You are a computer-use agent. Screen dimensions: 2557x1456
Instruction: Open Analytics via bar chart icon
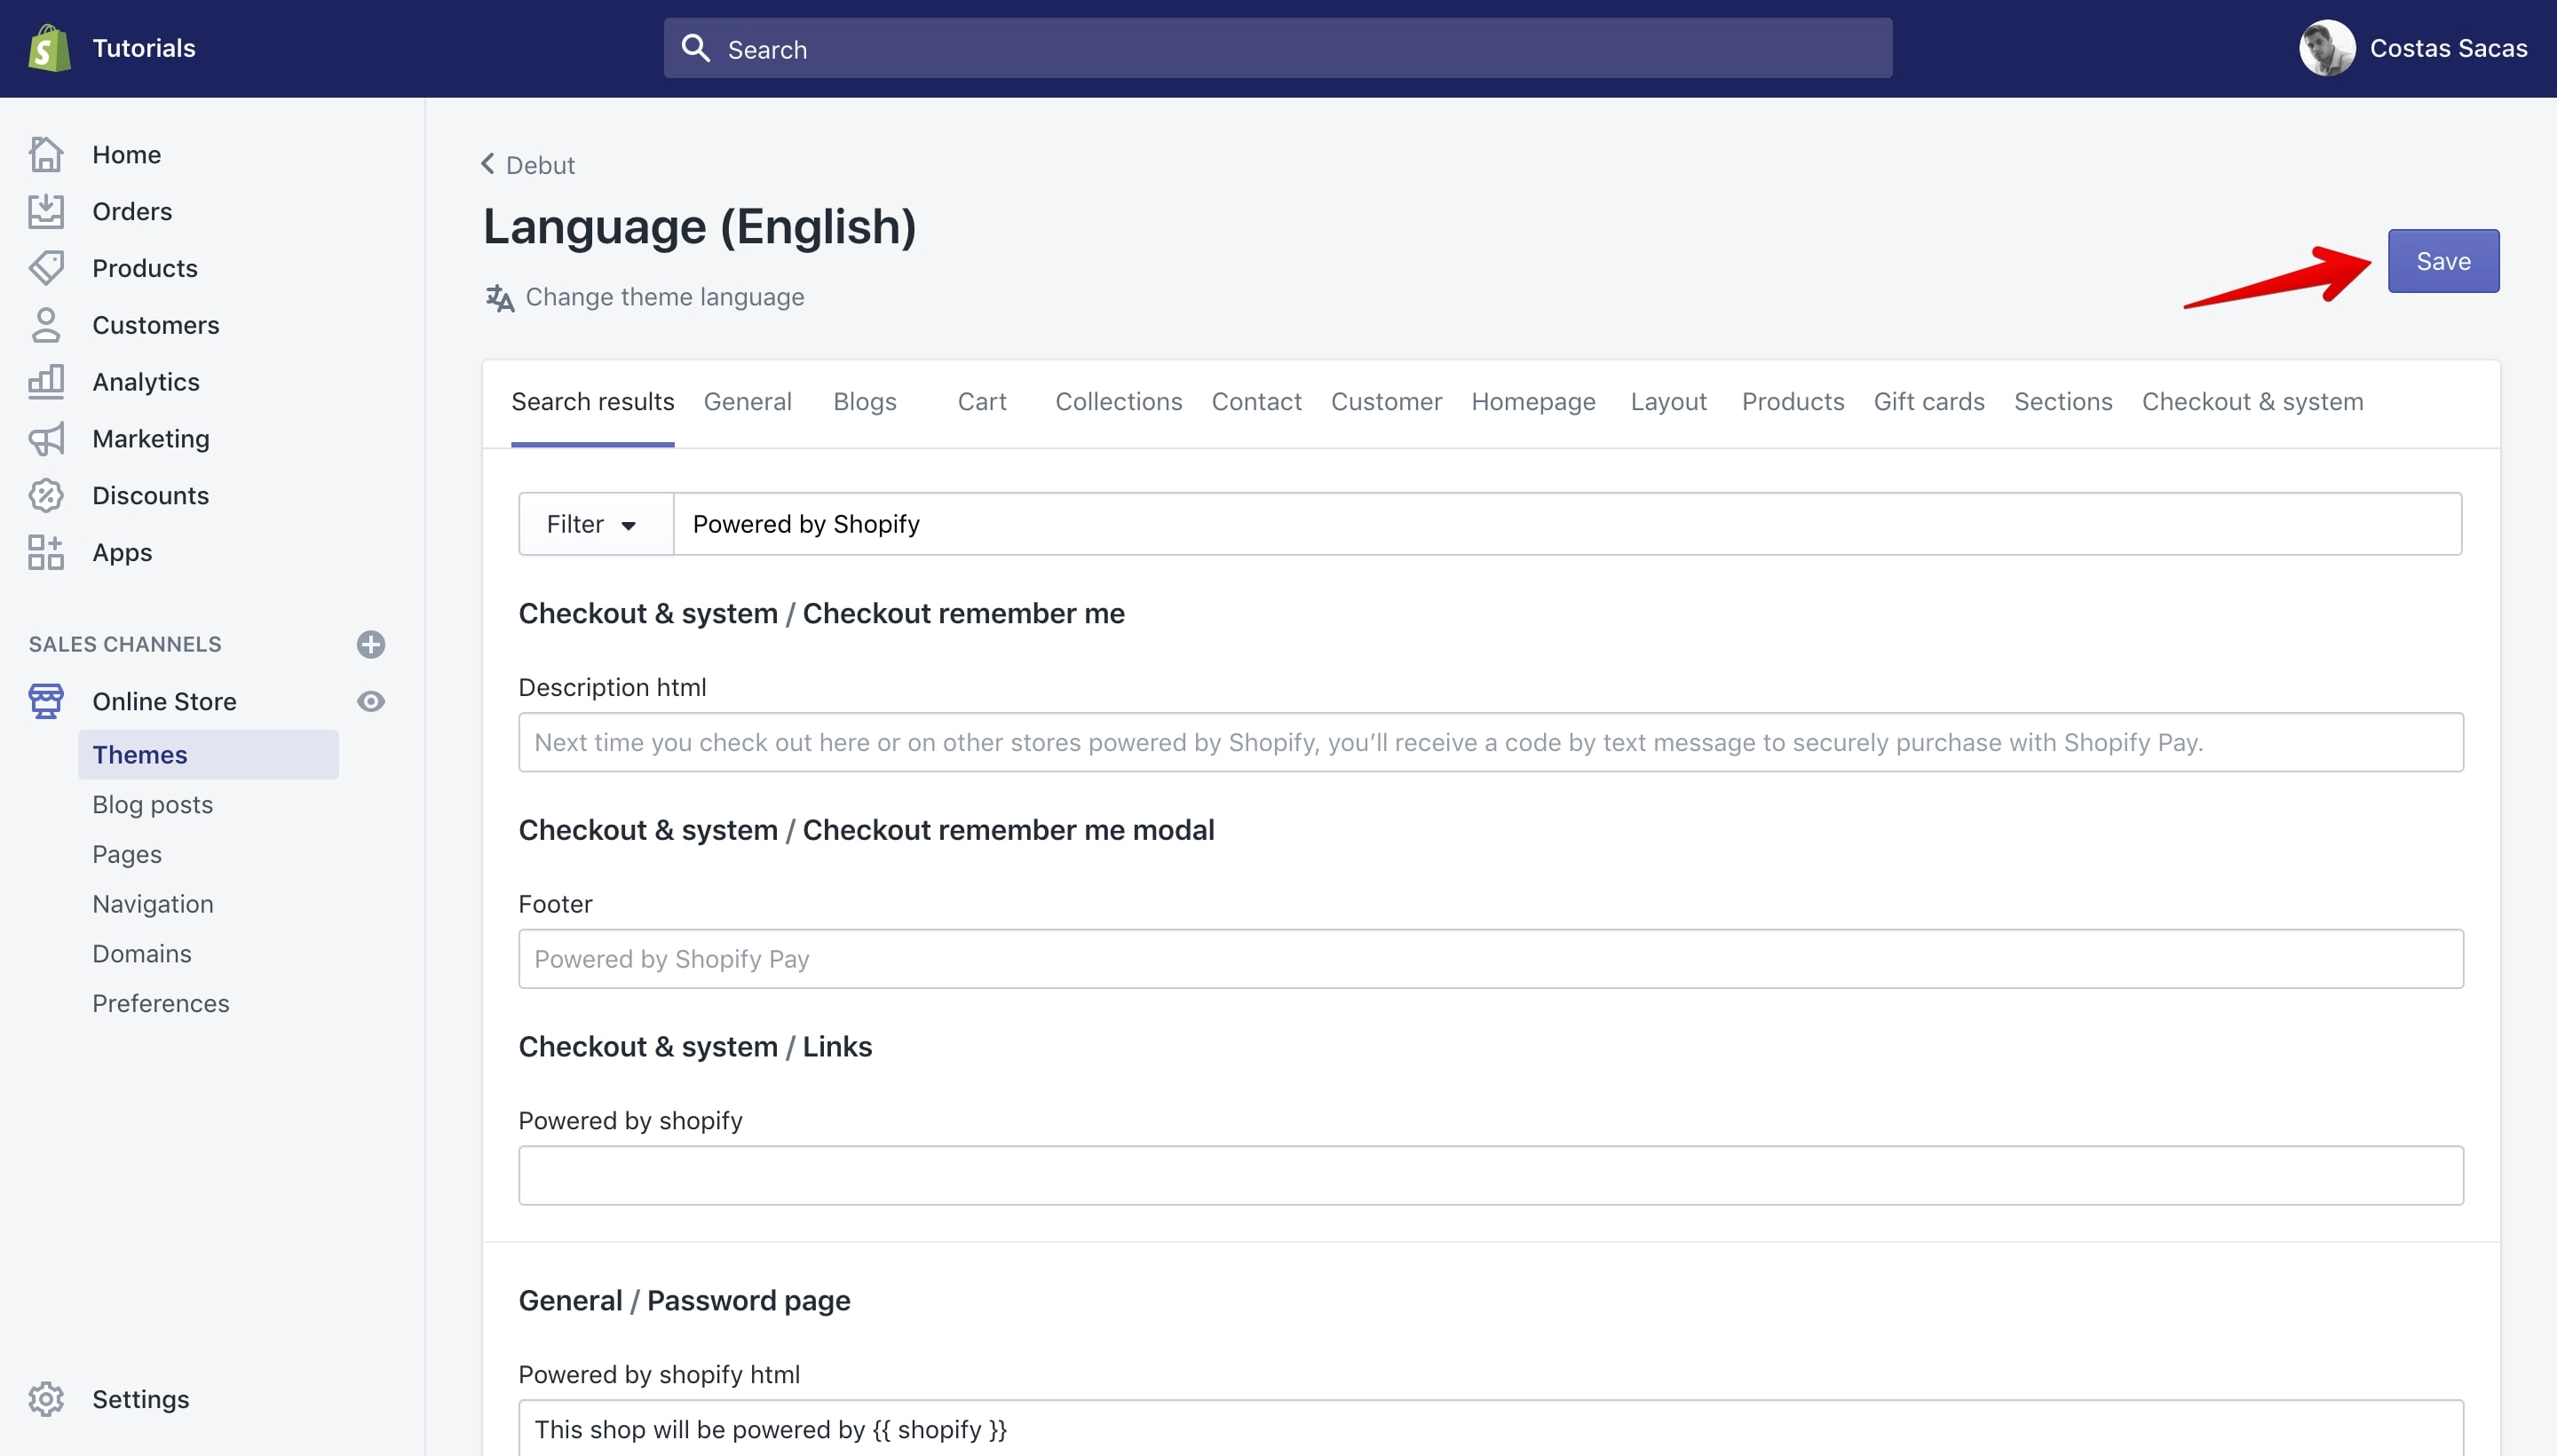tap(46, 382)
